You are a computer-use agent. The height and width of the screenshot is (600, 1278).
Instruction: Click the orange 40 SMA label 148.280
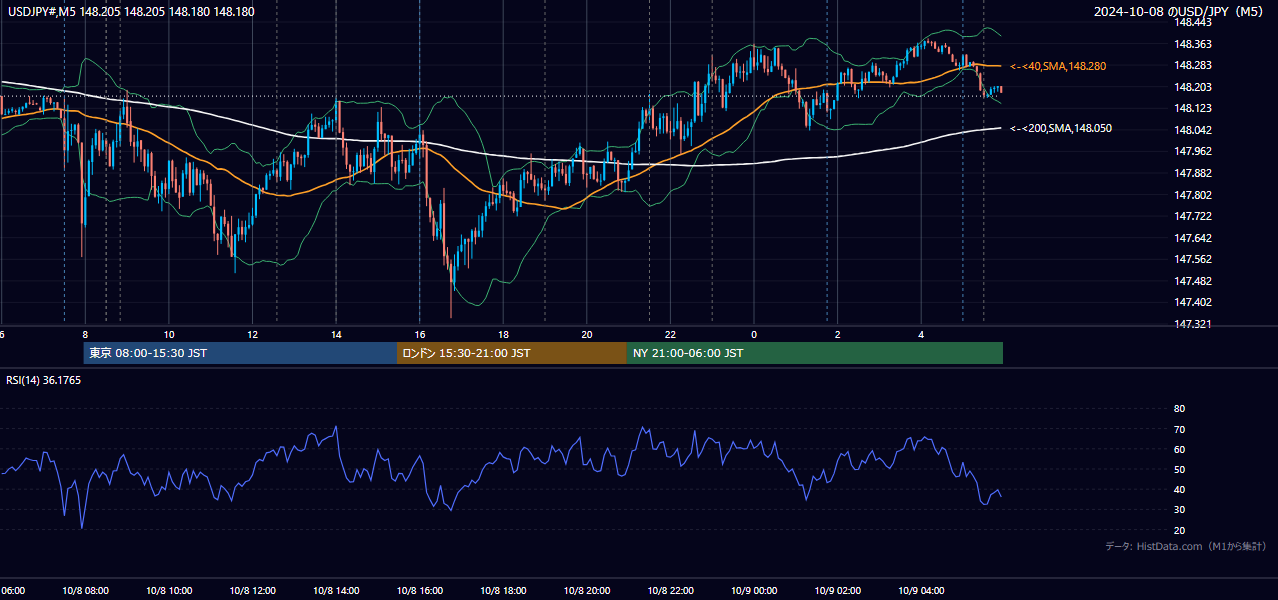coord(1058,66)
